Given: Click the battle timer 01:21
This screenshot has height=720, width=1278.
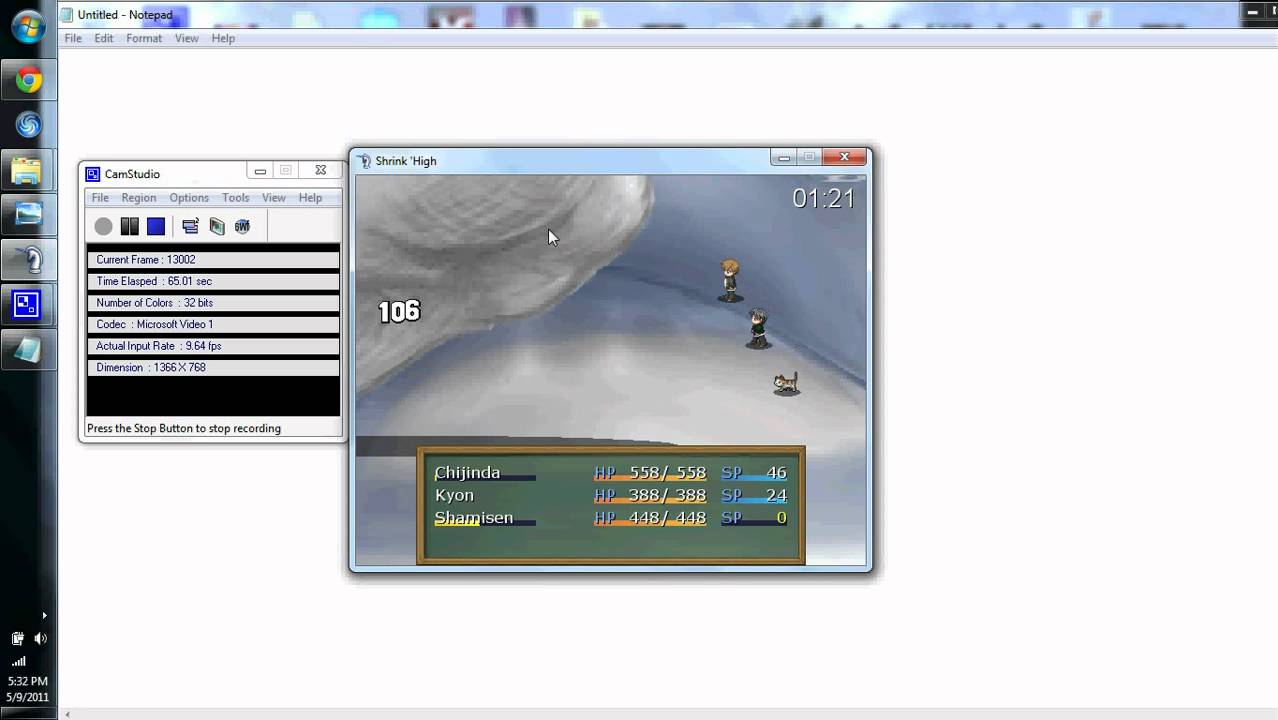Looking at the screenshot, I should click(824, 198).
